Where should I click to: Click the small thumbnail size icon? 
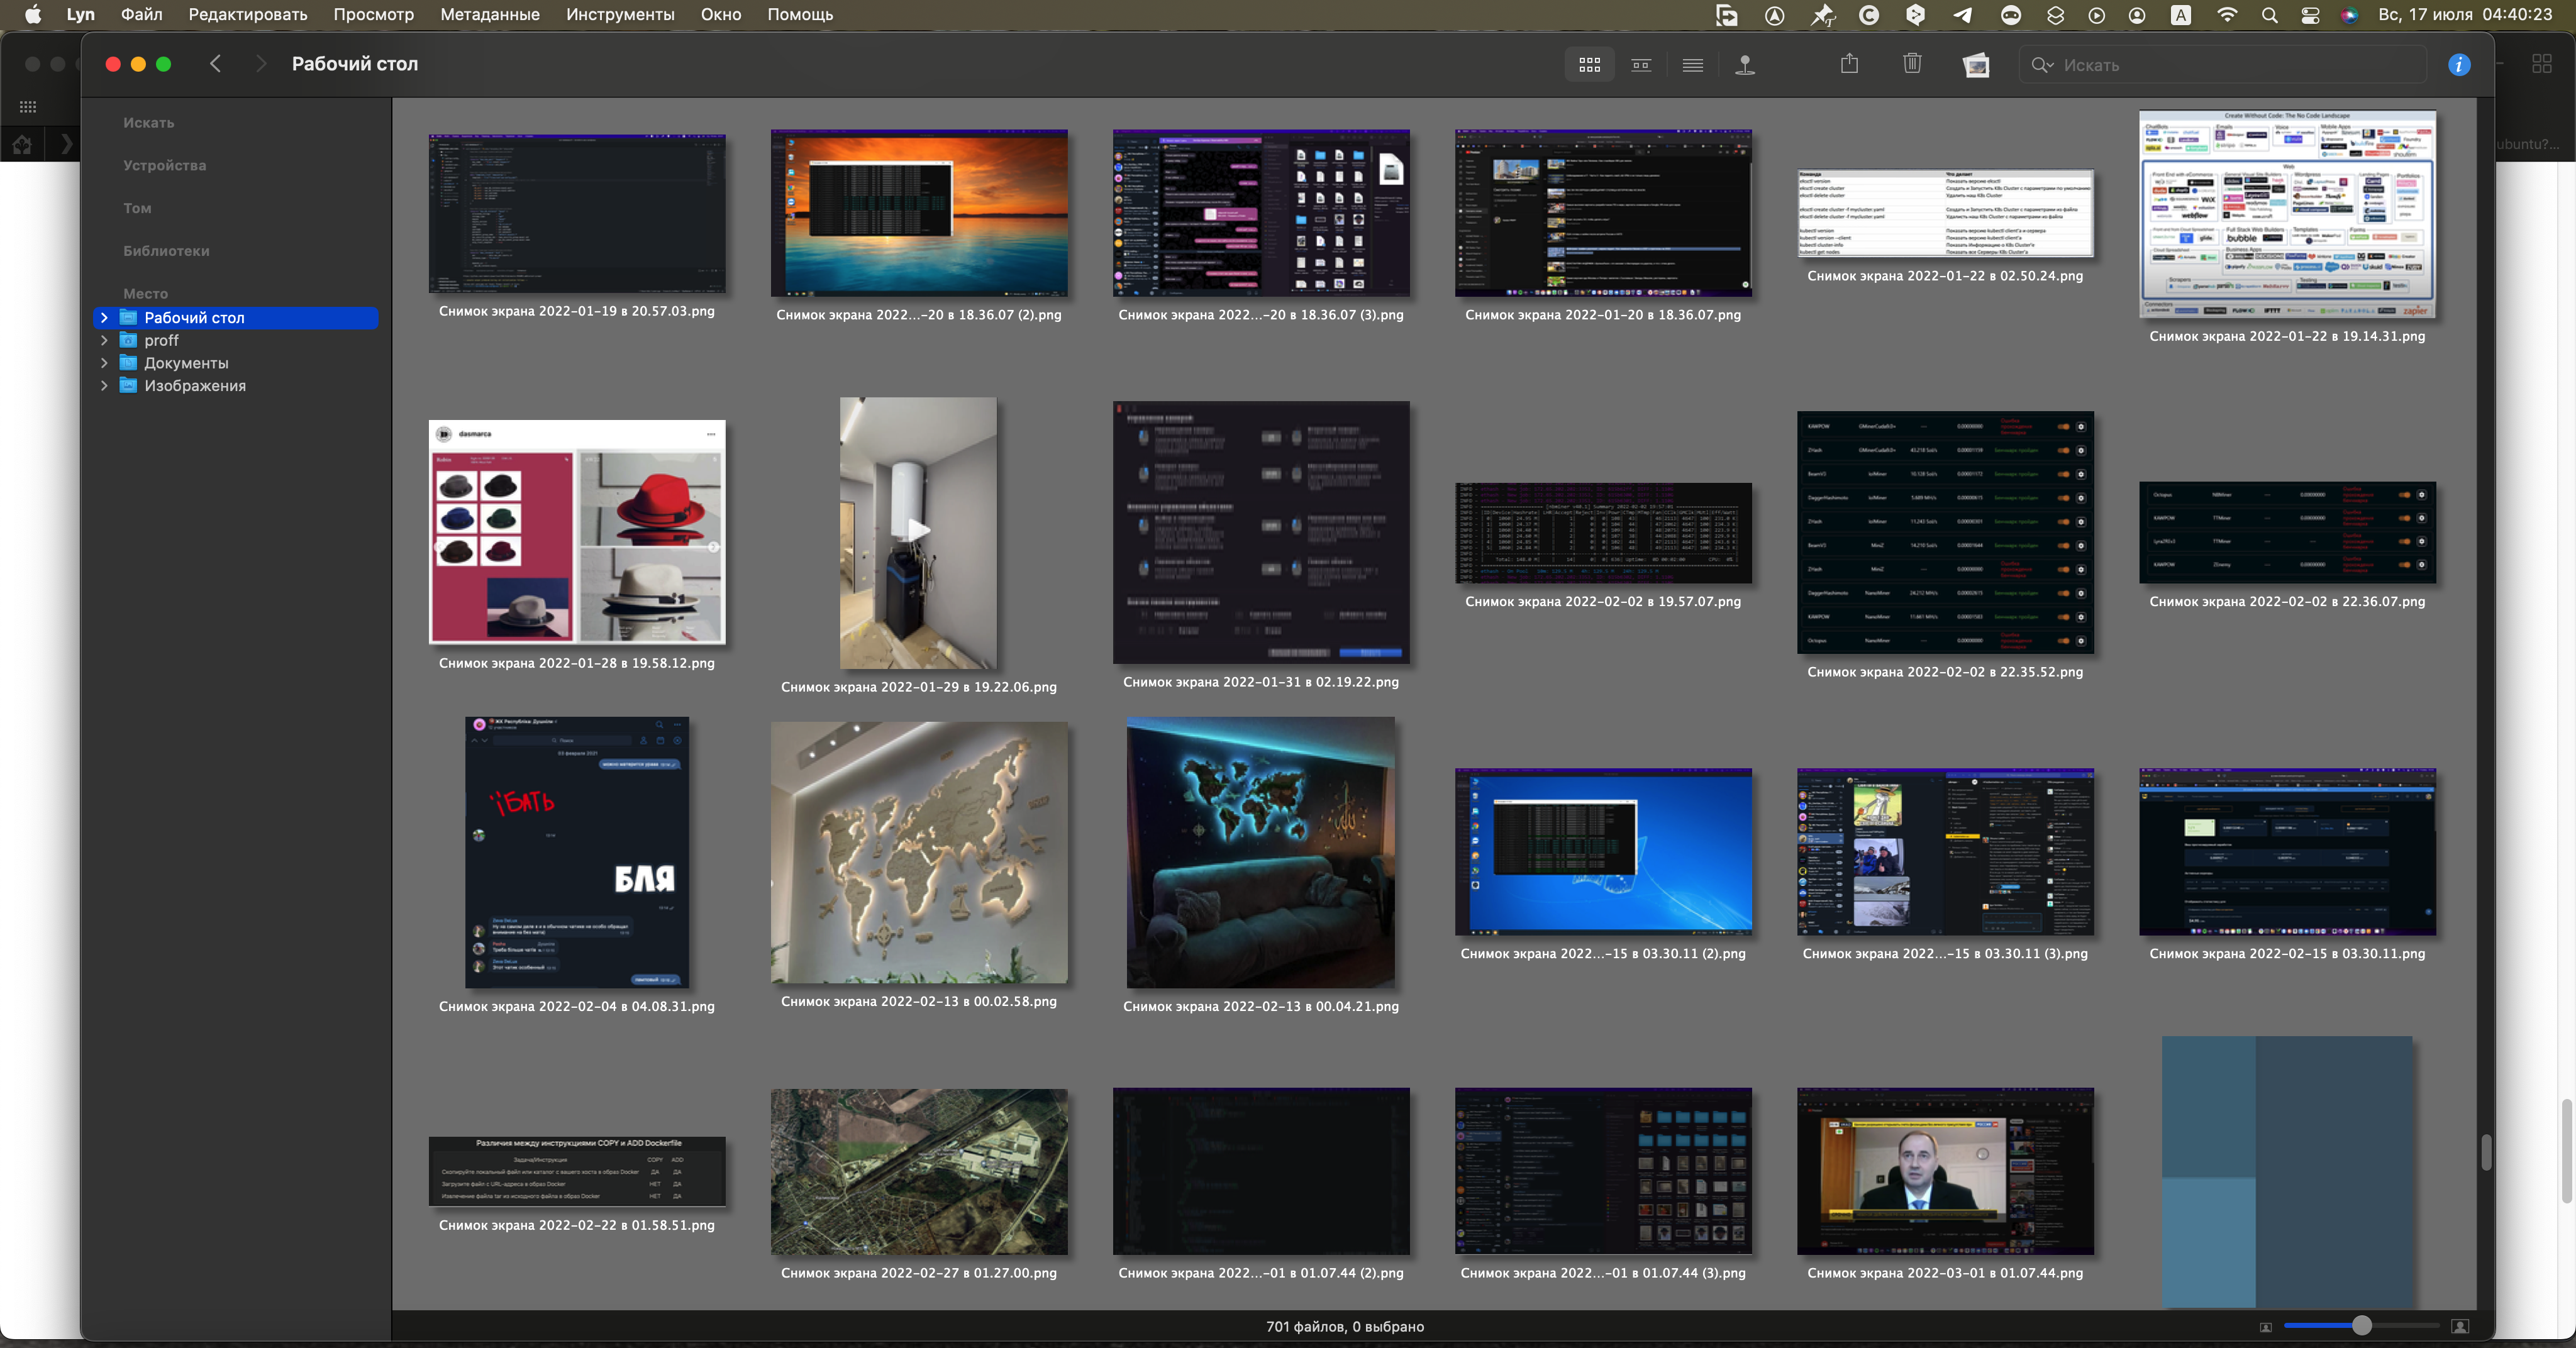(x=2265, y=1326)
